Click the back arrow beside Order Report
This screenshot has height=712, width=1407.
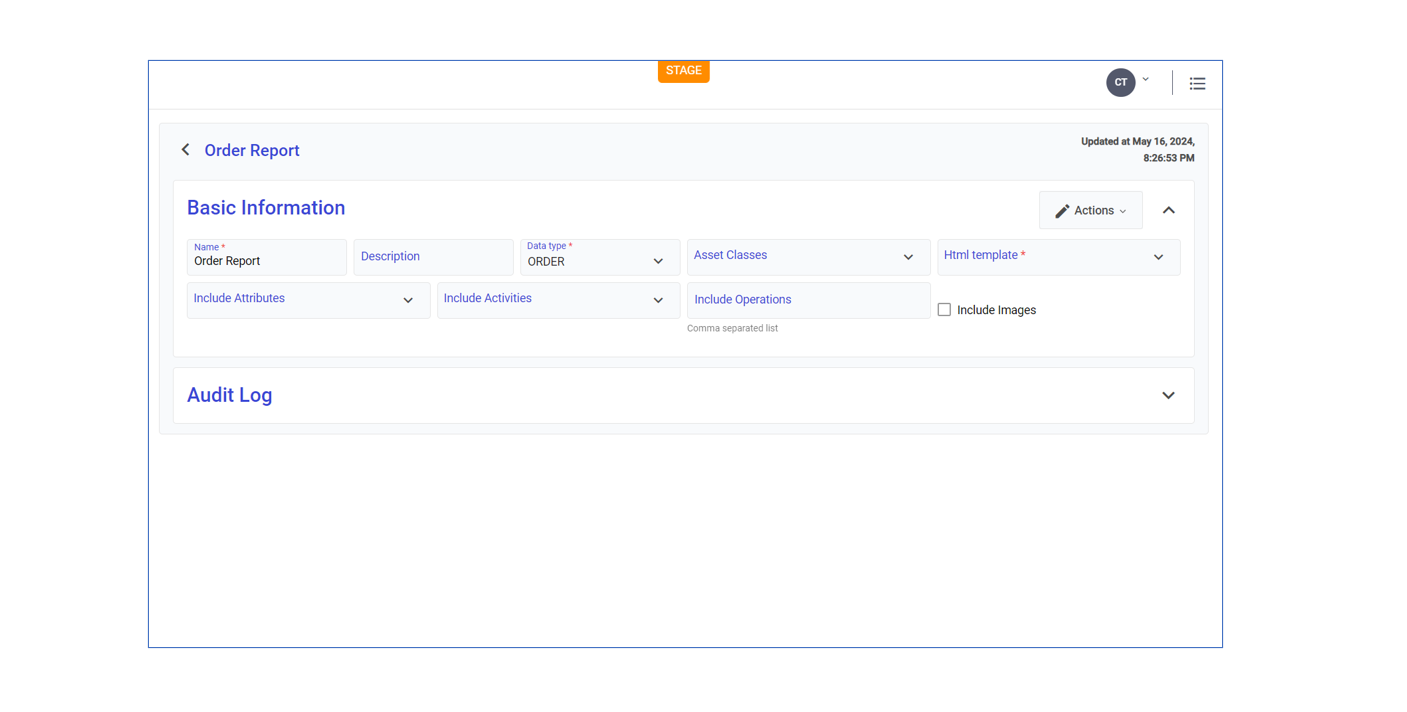185,150
